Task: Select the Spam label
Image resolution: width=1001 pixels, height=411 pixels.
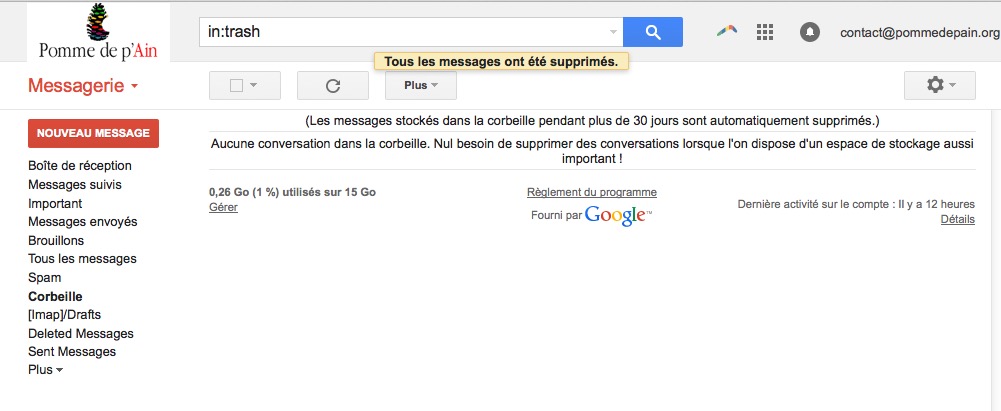Action: [45, 278]
